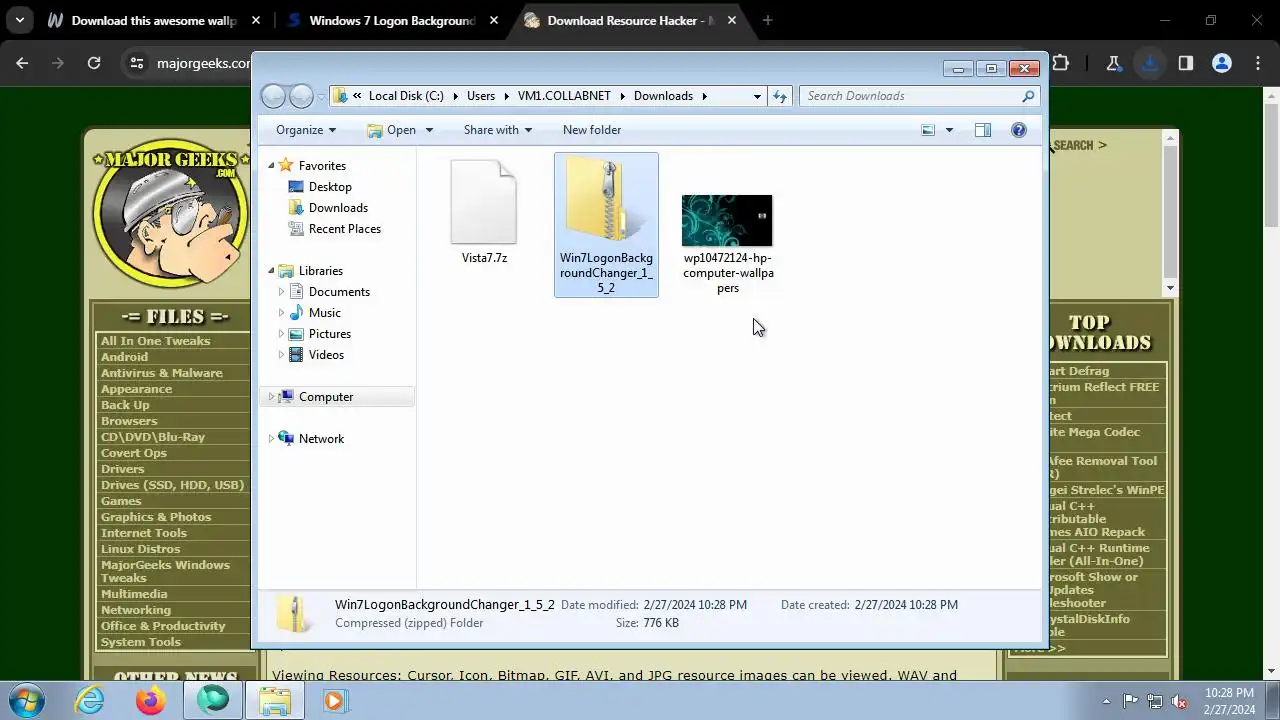This screenshot has height=720, width=1280.
Task: Open Antivirus & Malware category on MajorGeeks
Action: (x=162, y=373)
